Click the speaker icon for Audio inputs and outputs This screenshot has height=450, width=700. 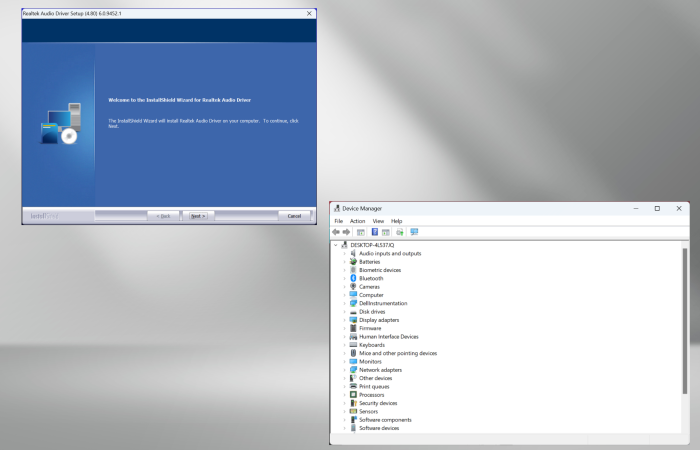tap(353, 253)
